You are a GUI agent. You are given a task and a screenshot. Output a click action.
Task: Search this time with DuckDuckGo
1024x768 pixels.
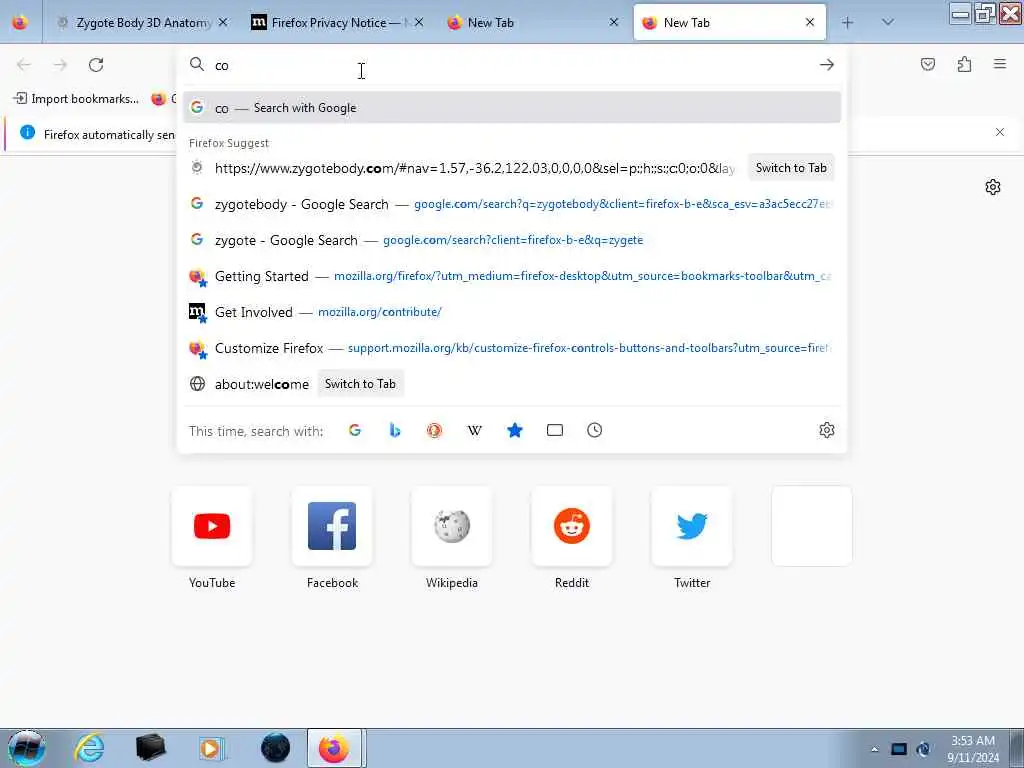[434, 430]
